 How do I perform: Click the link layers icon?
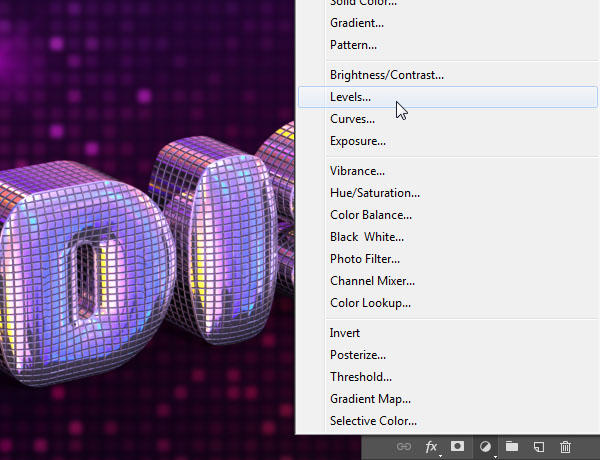(x=405, y=446)
